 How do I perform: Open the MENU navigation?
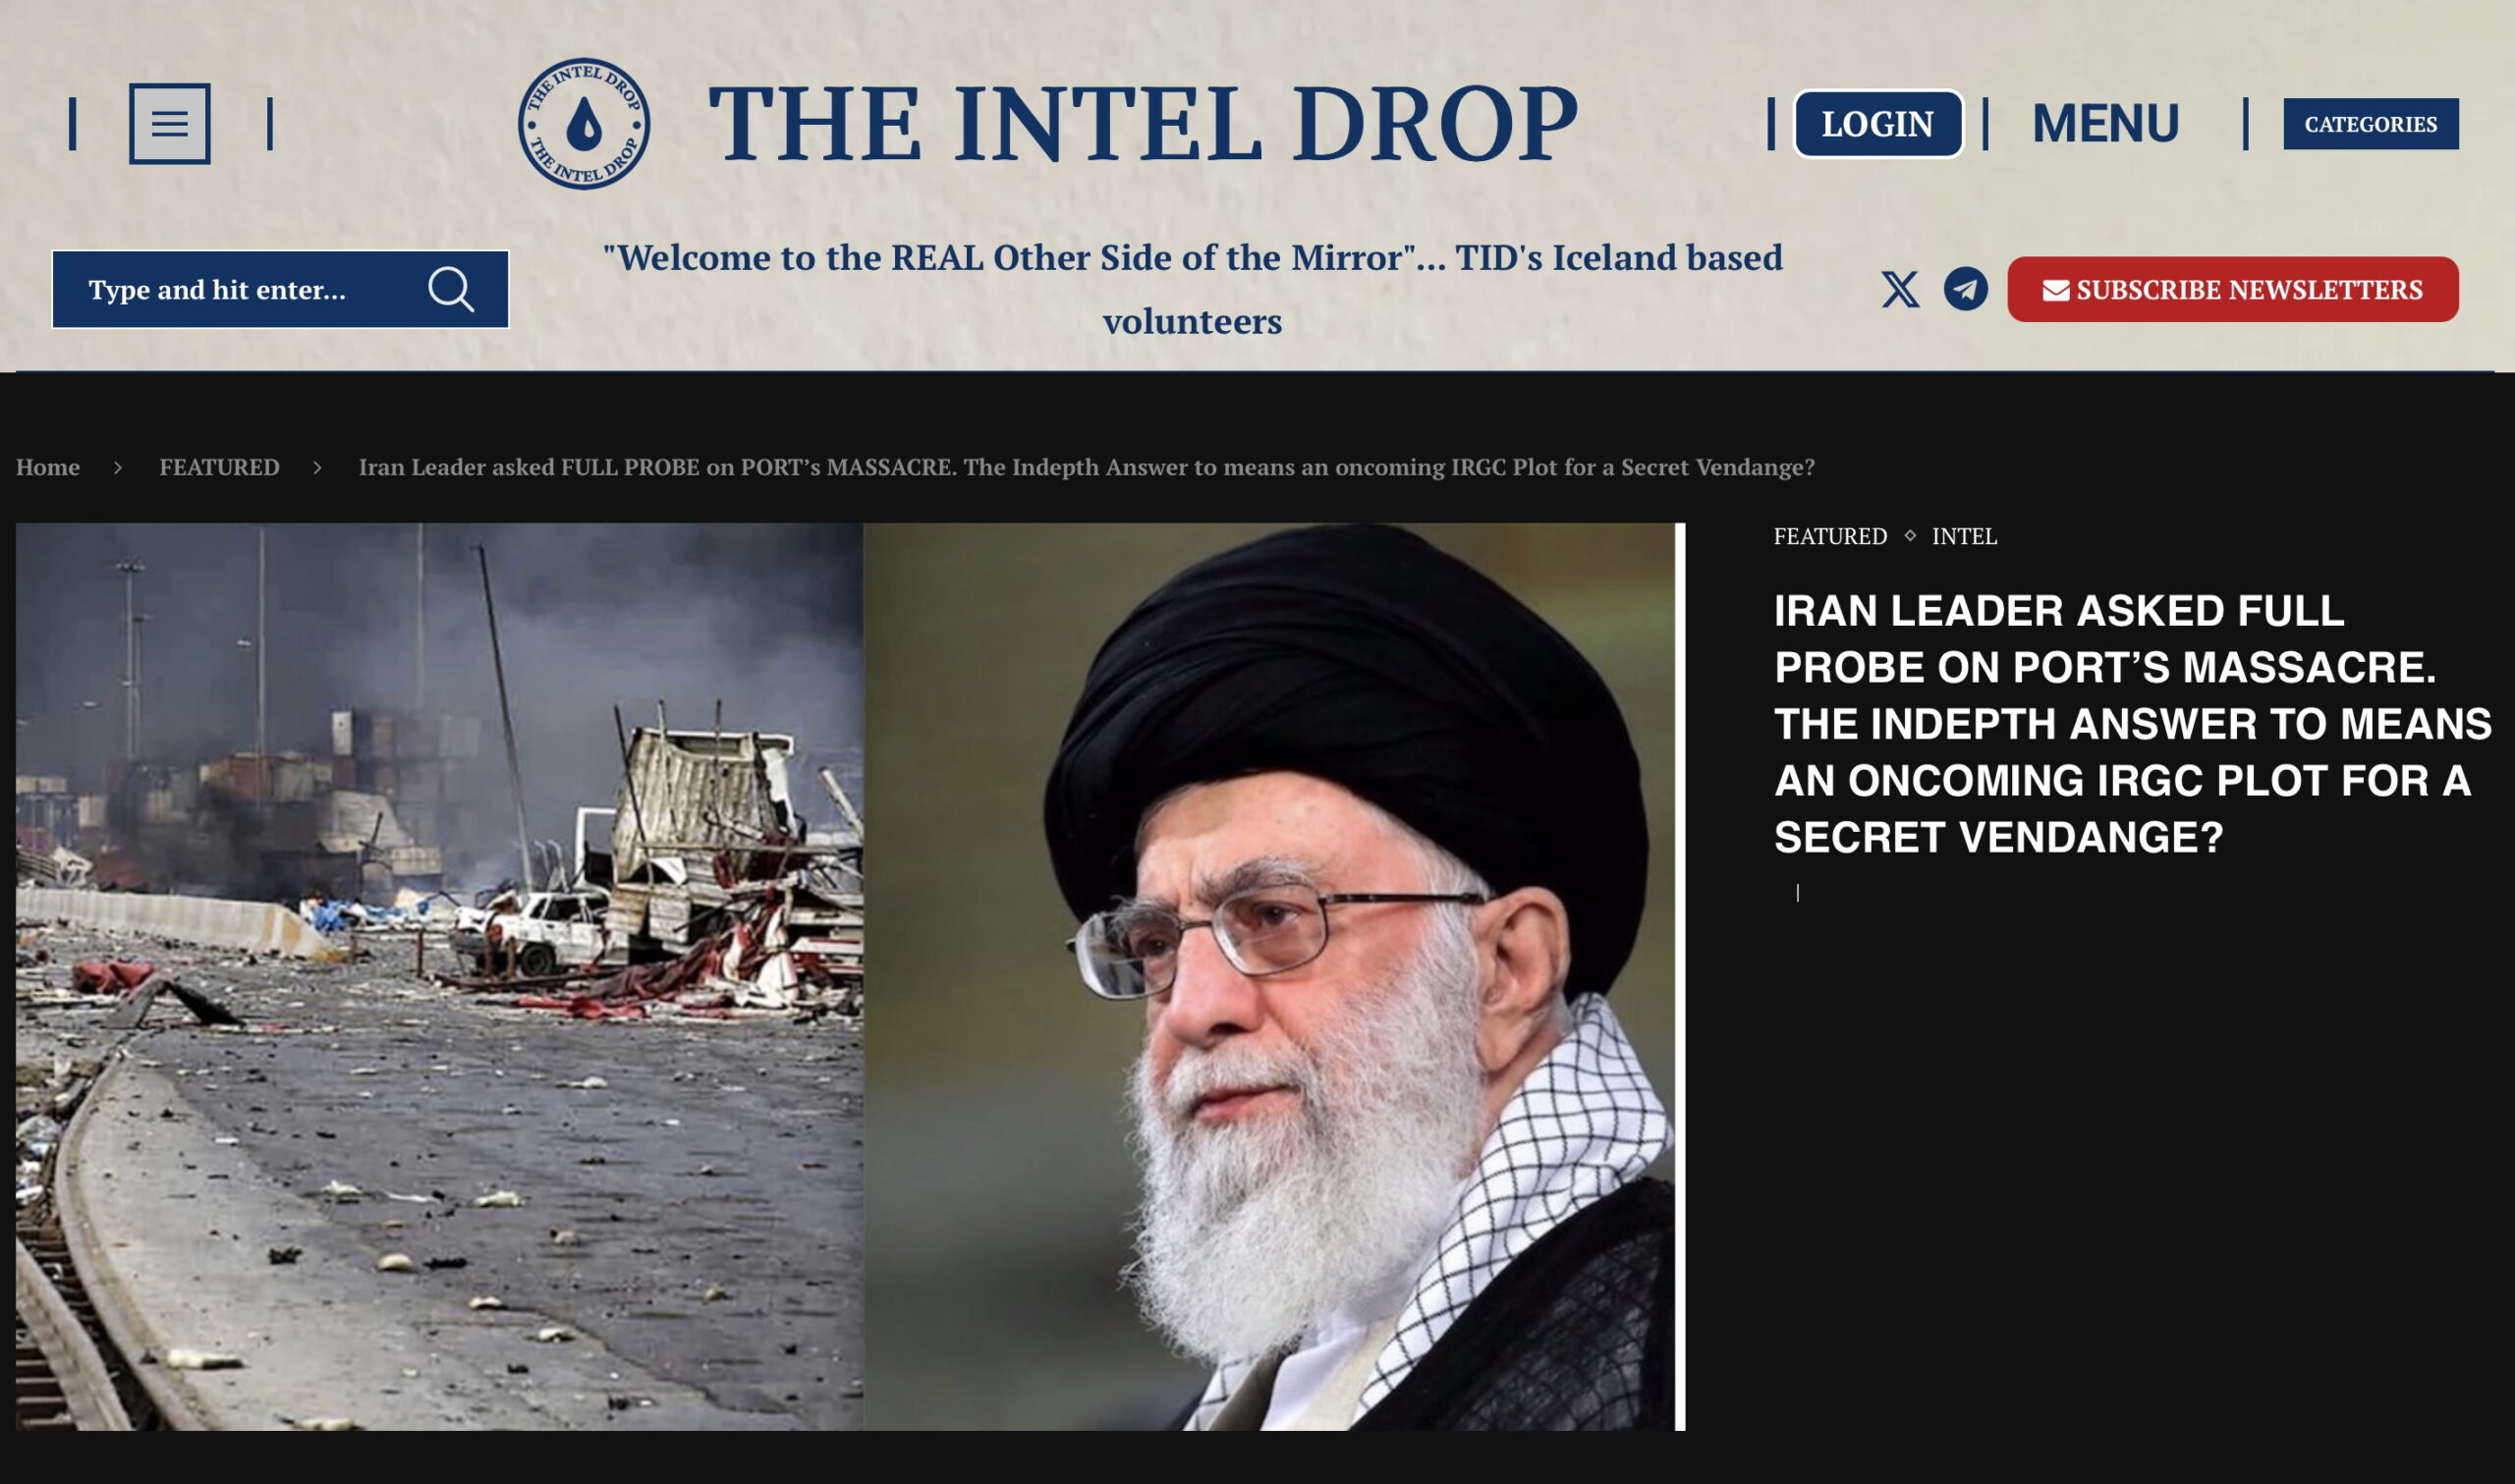(2105, 123)
